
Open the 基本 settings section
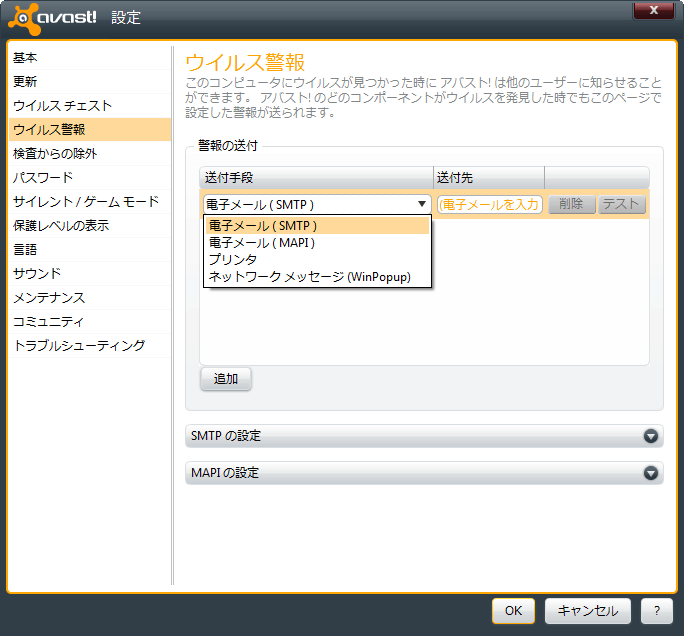point(90,58)
